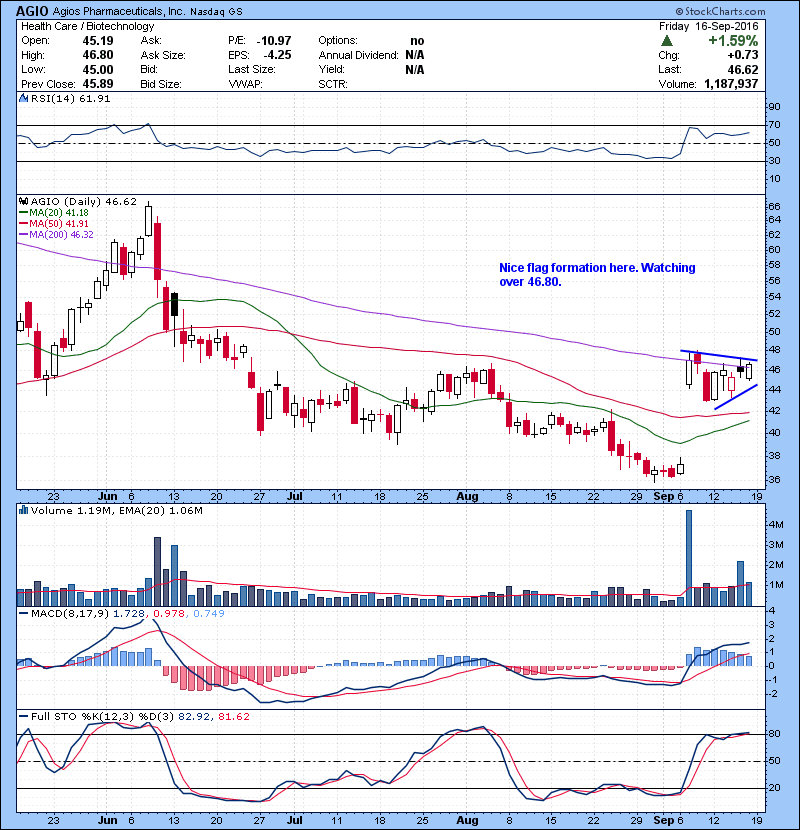Click the Options value no
Viewport: 800px width, 830px height.
click(x=417, y=41)
